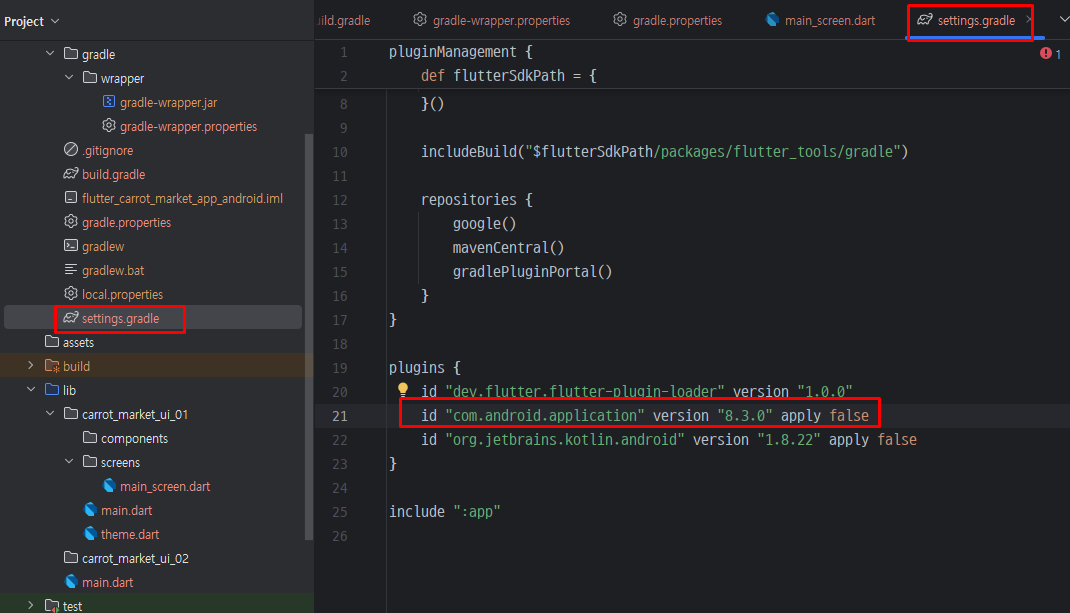Click the "1.8.22" Kotlin version string
The image size is (1070, 613).
tap(789, 440)
